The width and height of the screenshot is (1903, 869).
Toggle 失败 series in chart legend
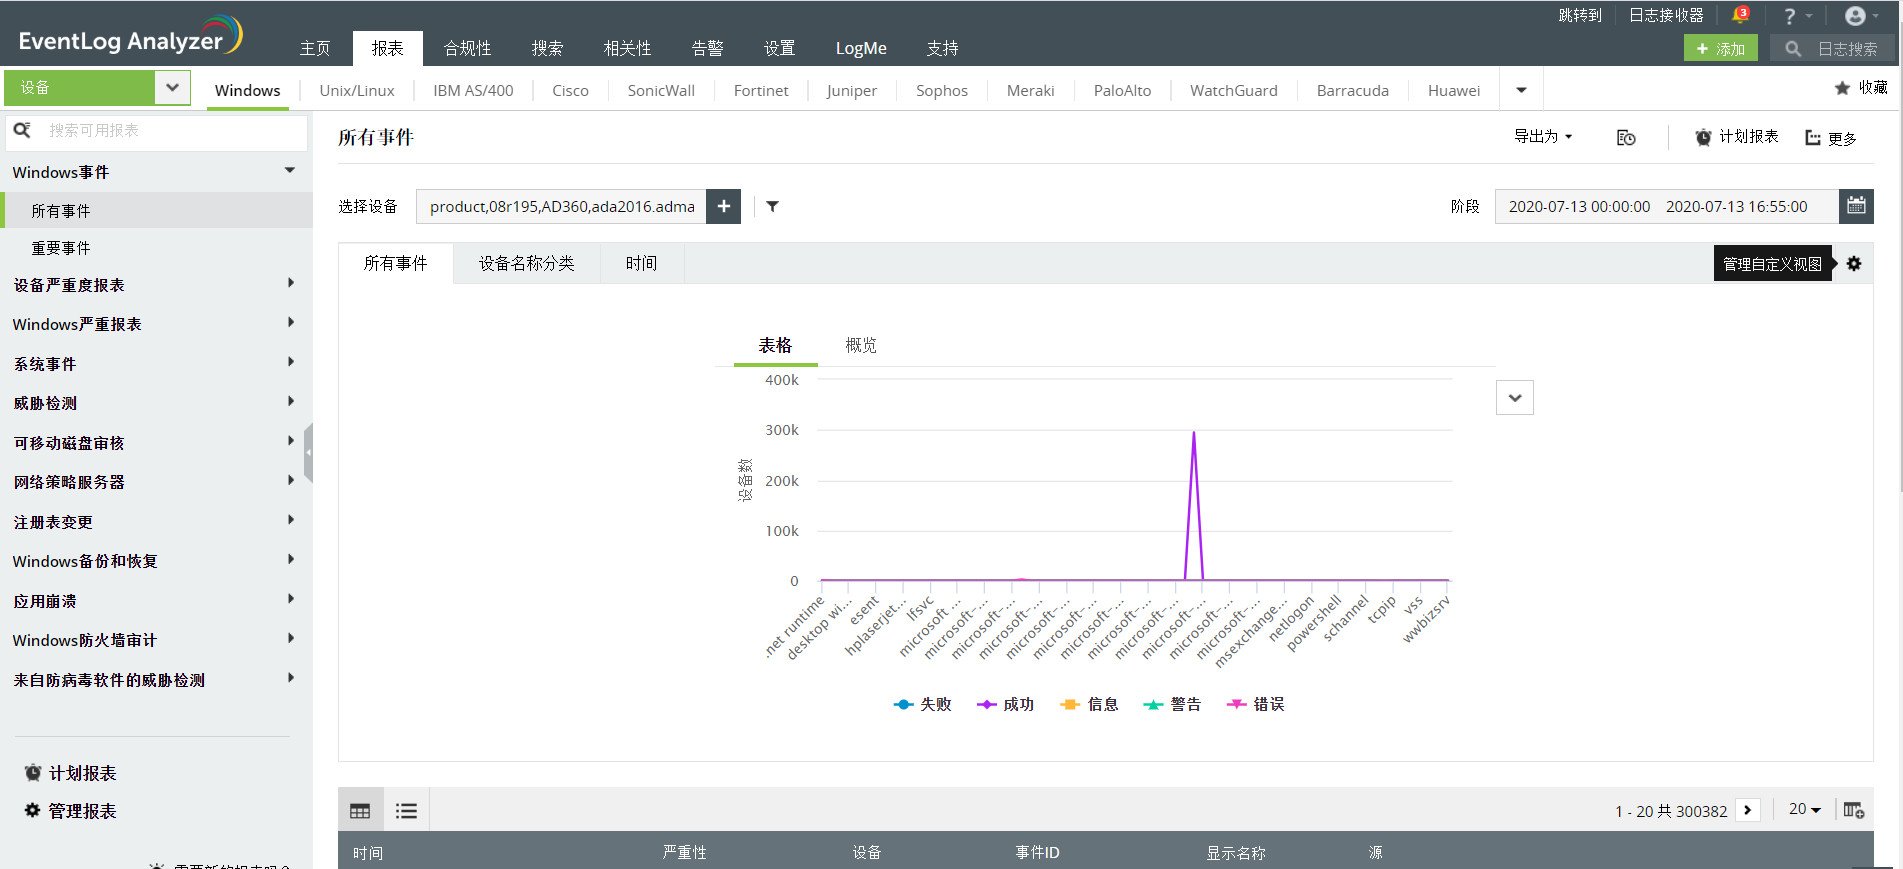pyautogui.click(x=922, y=704)
